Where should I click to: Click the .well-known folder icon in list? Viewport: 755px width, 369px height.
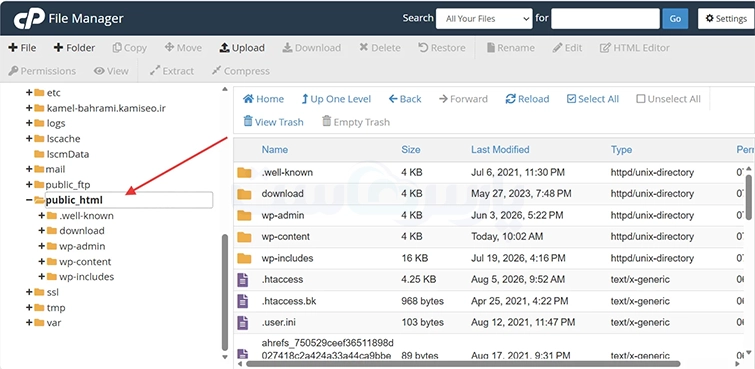[x=244, y=172]
